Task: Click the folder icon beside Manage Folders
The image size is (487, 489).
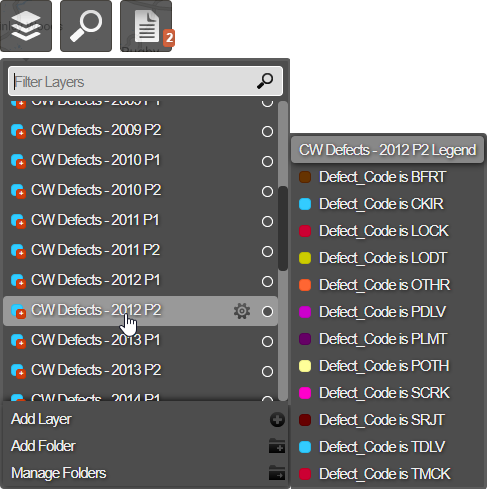Action: (x=277, y=473)
